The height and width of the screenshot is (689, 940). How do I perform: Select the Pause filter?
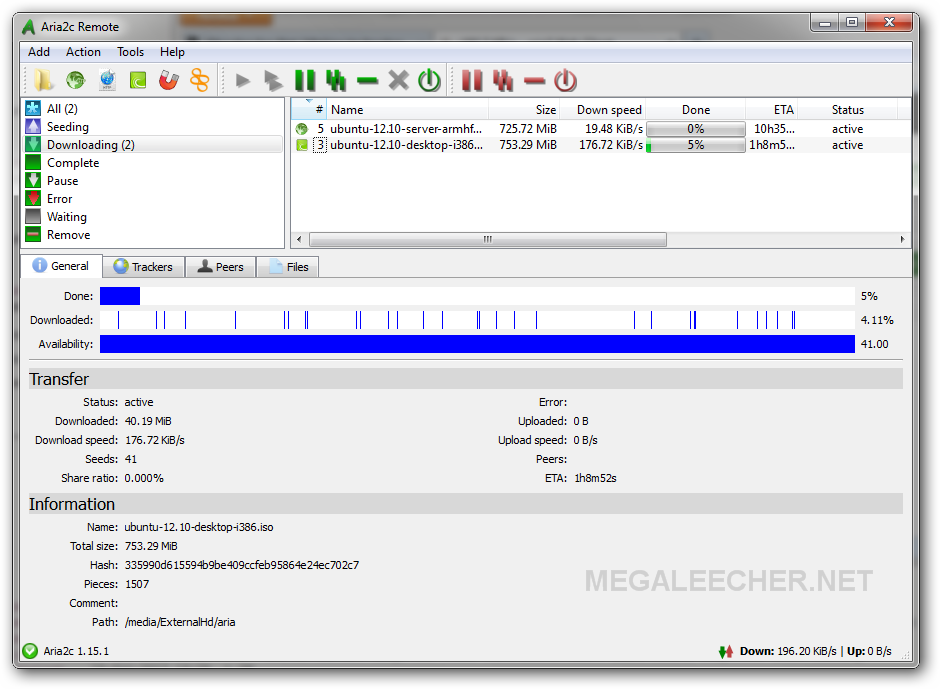pyautogui.click(x=152, y=180)
